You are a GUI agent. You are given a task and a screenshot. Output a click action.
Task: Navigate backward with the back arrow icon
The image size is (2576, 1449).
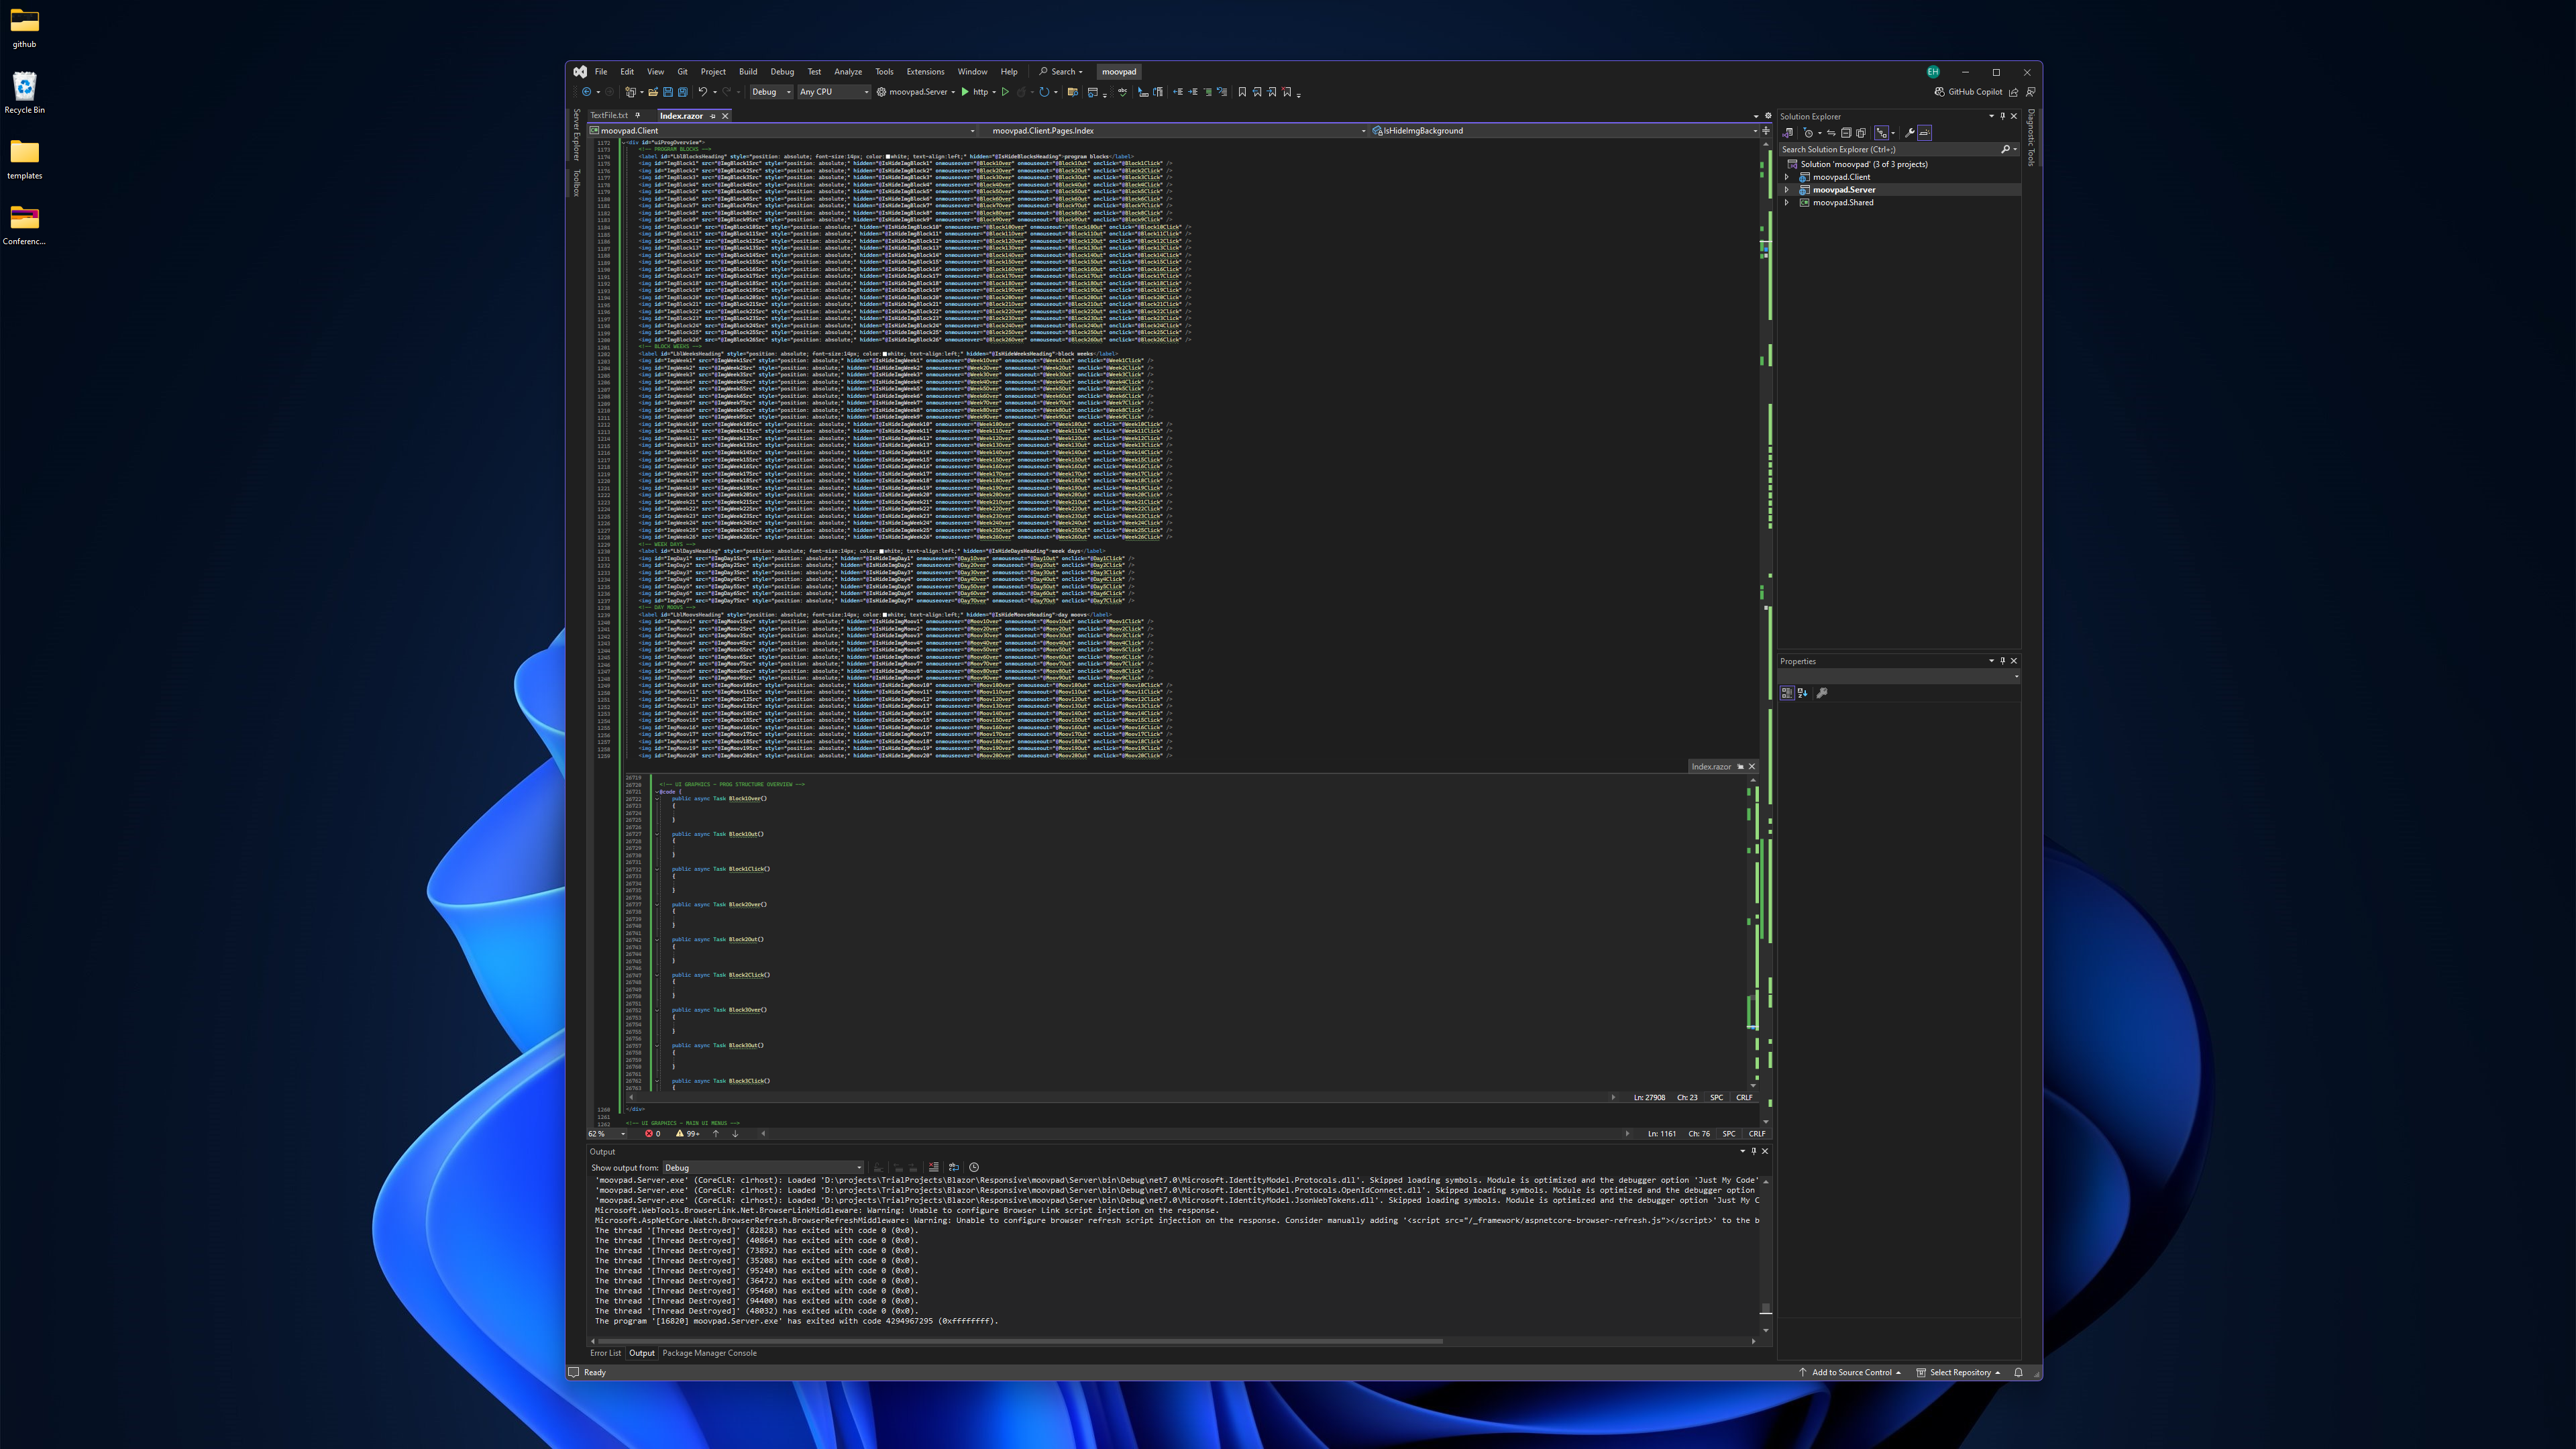click(x=587, y=92)
